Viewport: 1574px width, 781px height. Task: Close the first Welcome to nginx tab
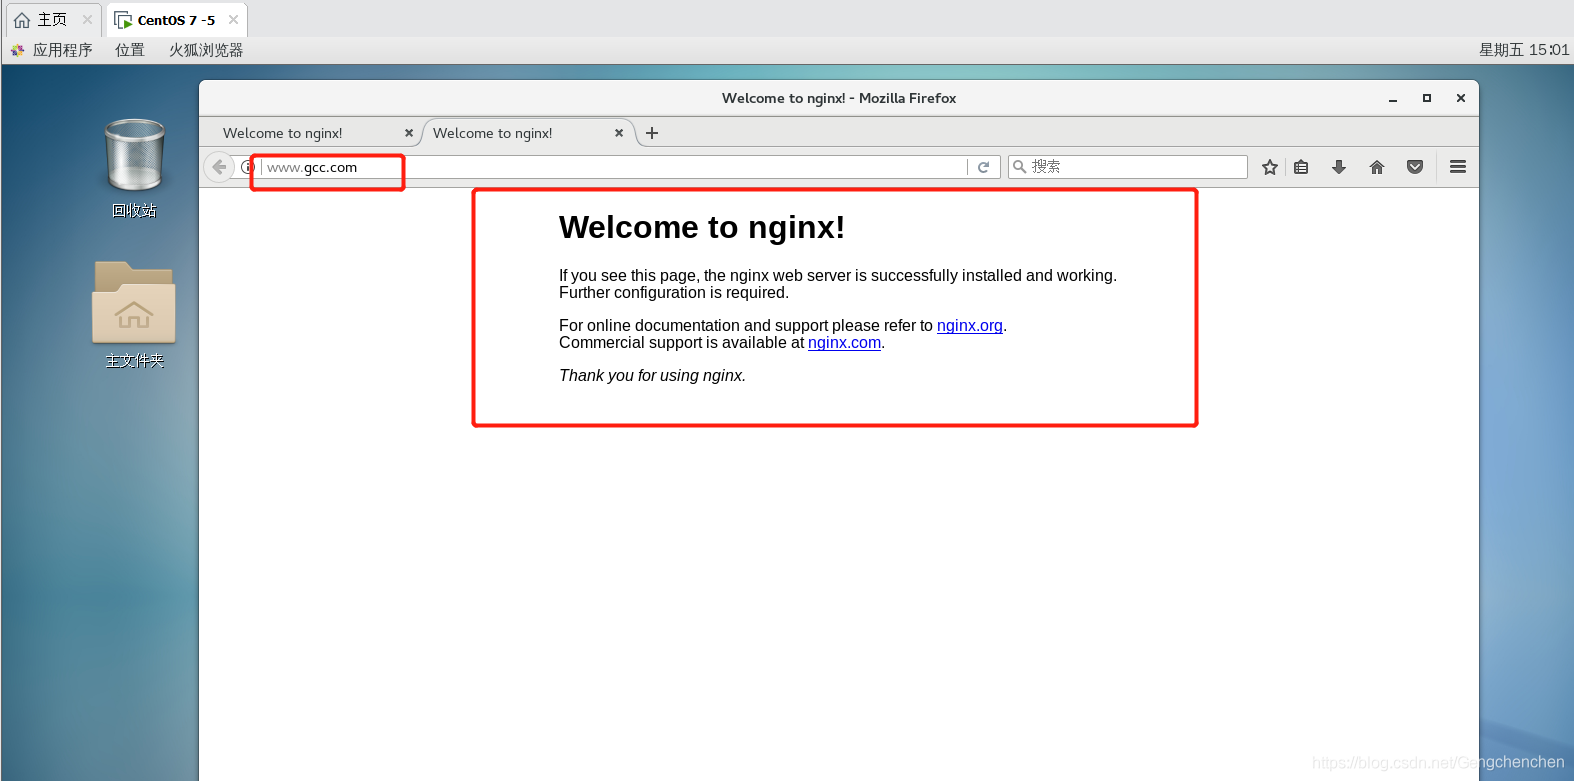(409, 133)
